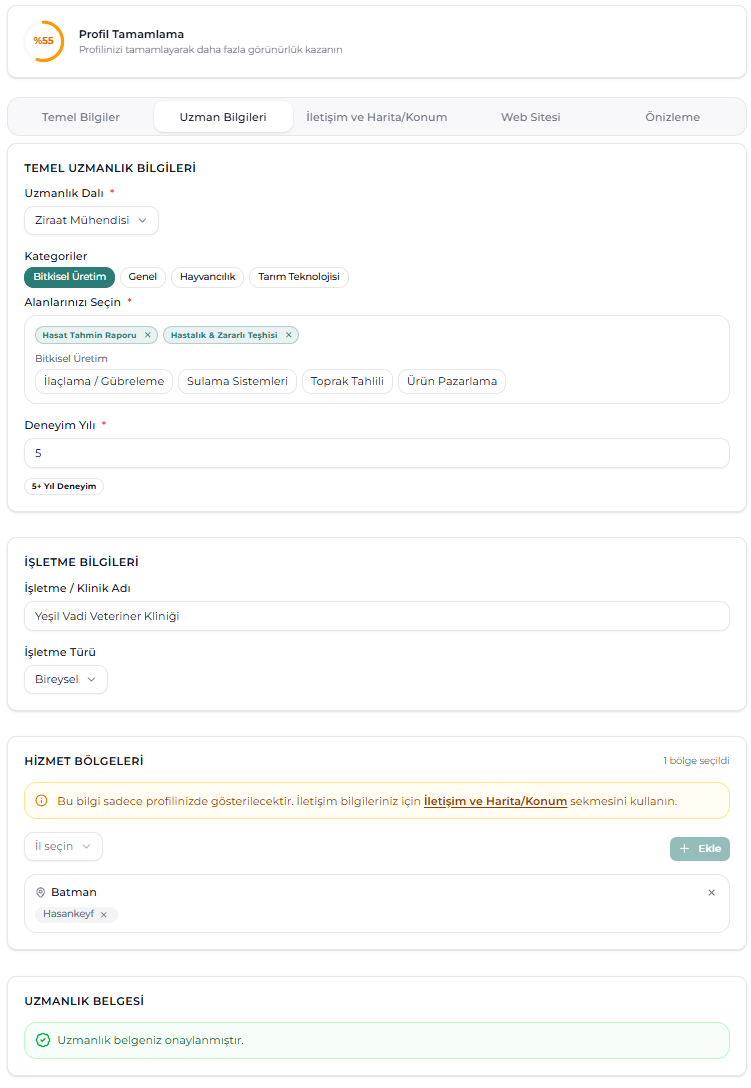Screen dimensions: 751x1088
Task: Click the green approval checkmark icon
Action: (x=42, y=1040)
